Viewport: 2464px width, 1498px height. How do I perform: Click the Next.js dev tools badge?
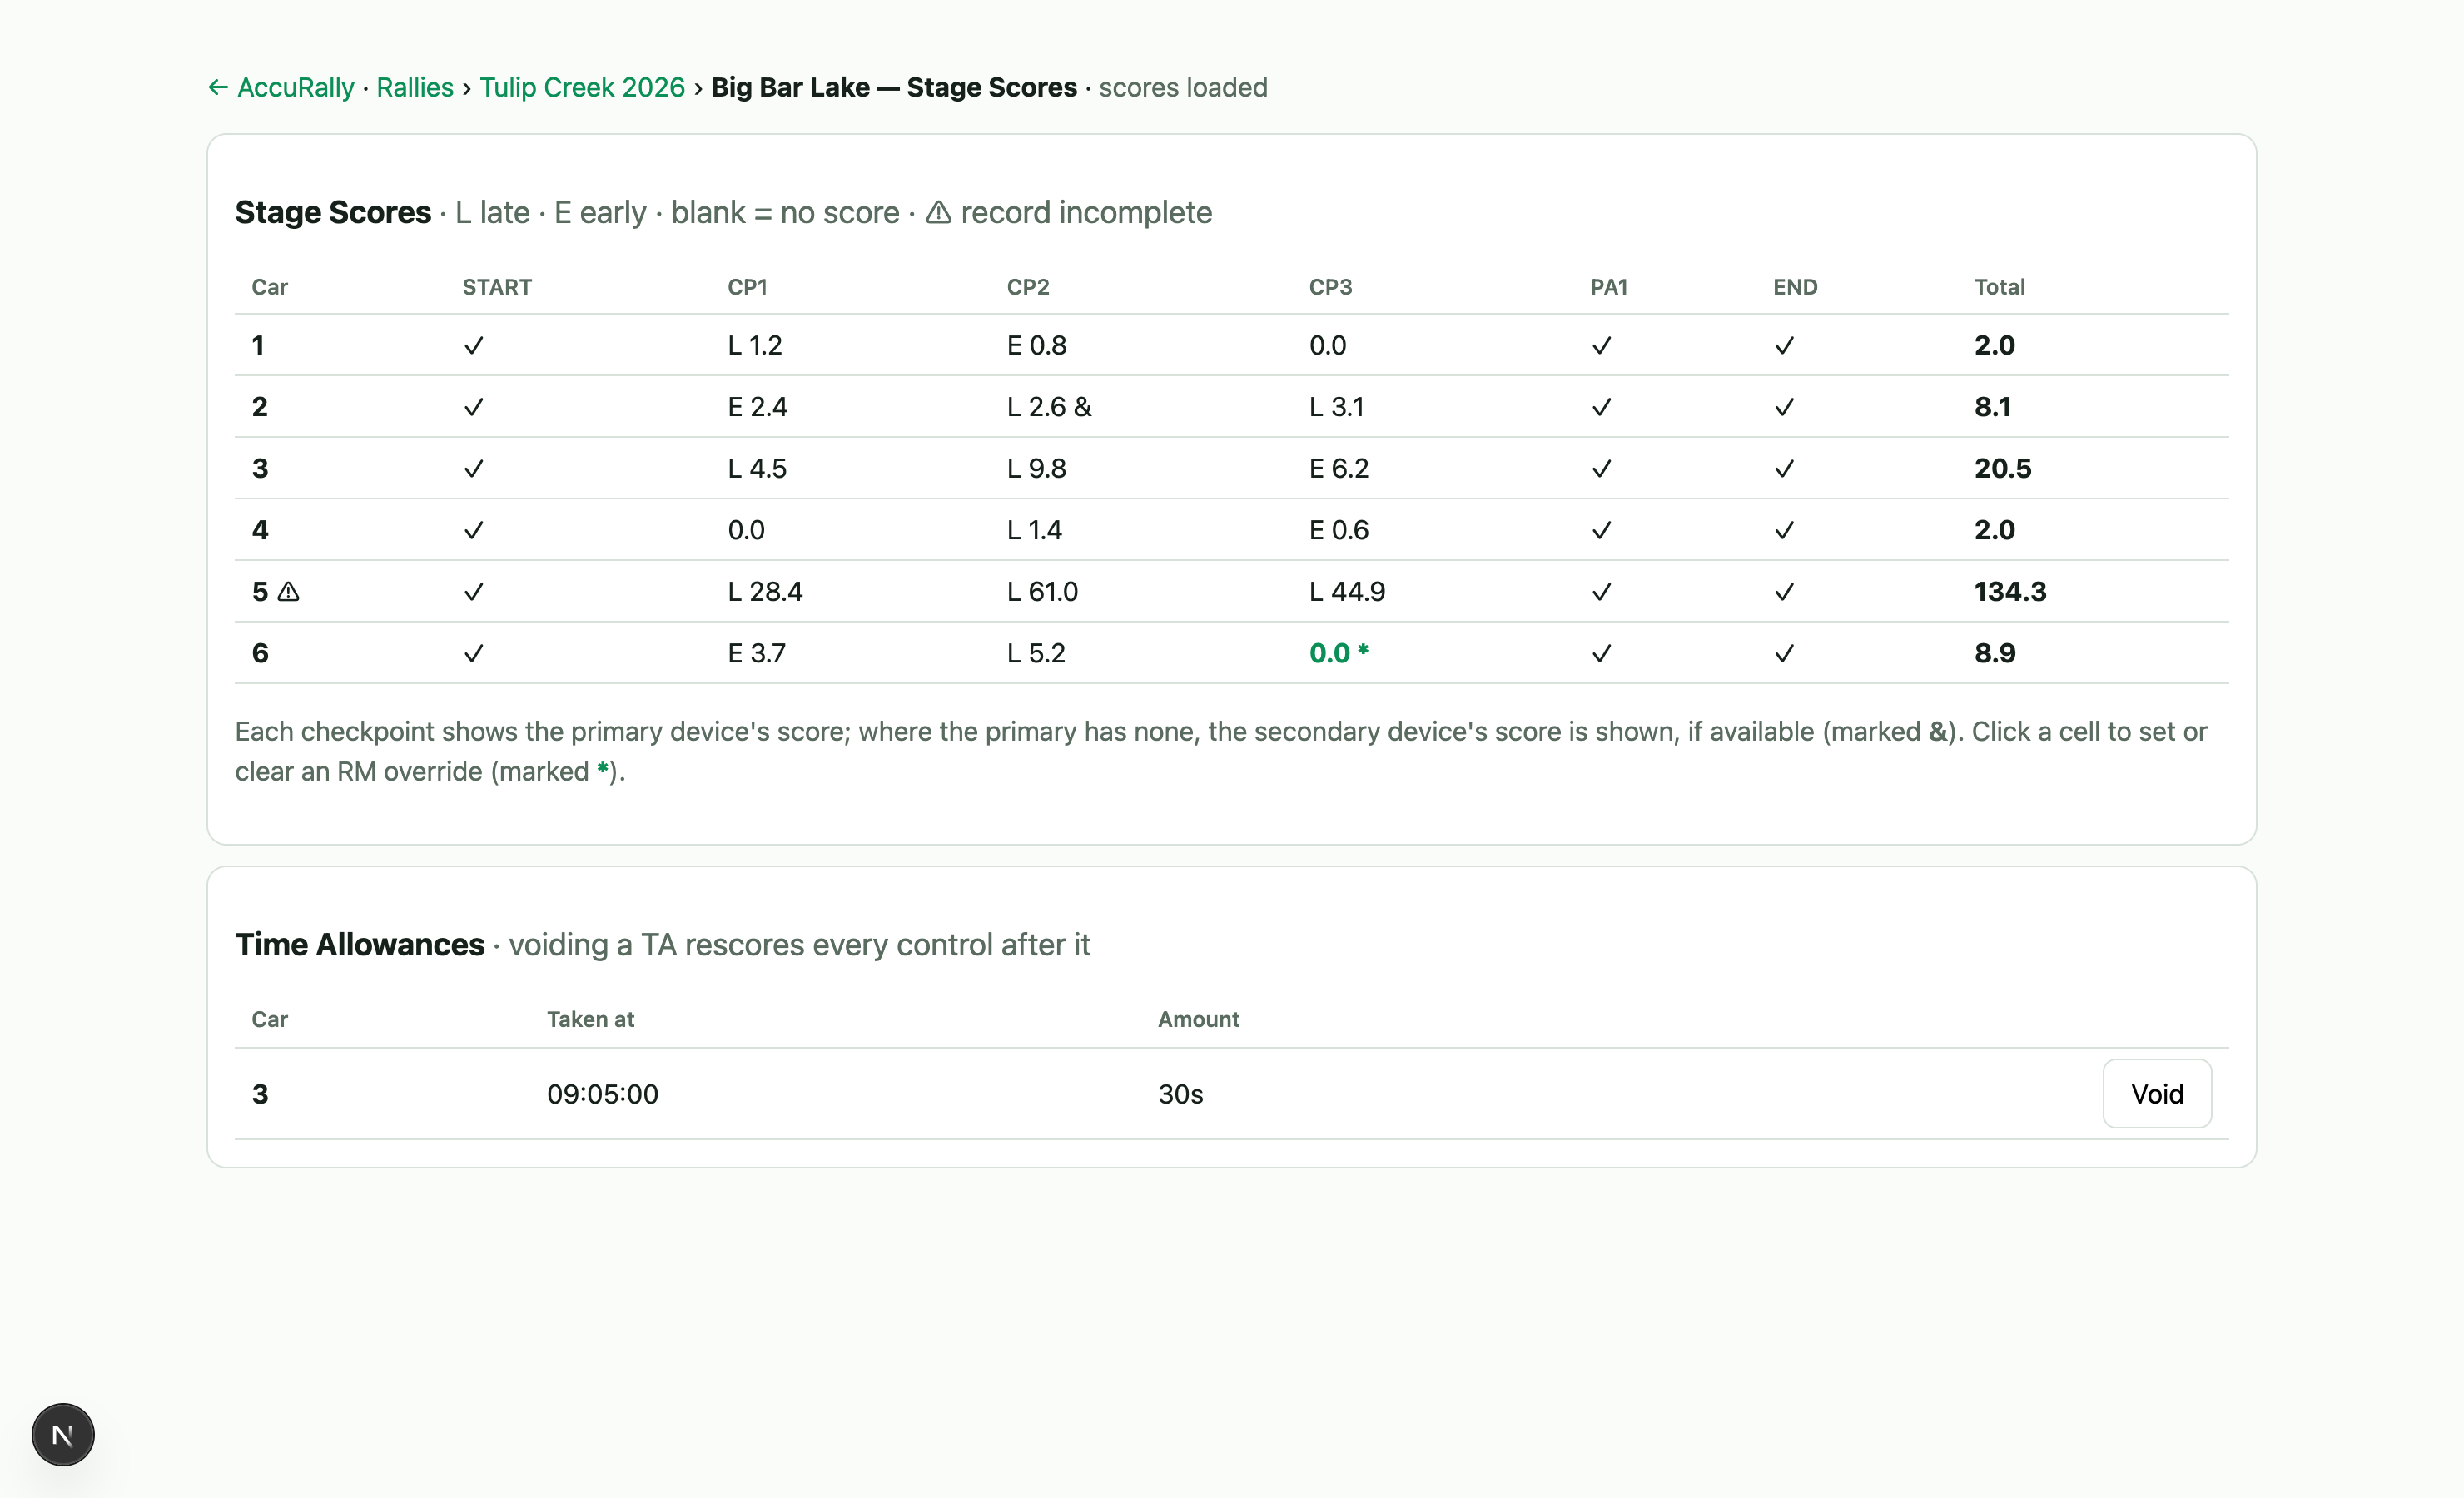pos(63,1435)
